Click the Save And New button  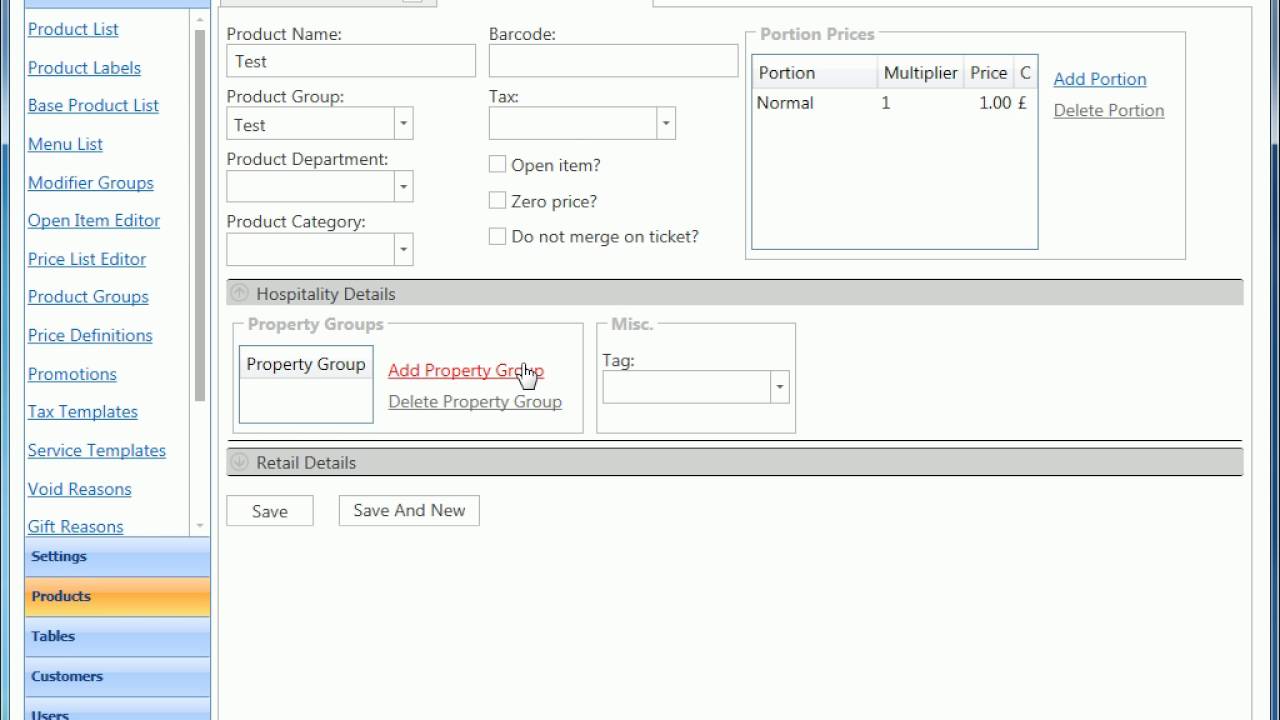pyautogui.click(x=409, y=510)
